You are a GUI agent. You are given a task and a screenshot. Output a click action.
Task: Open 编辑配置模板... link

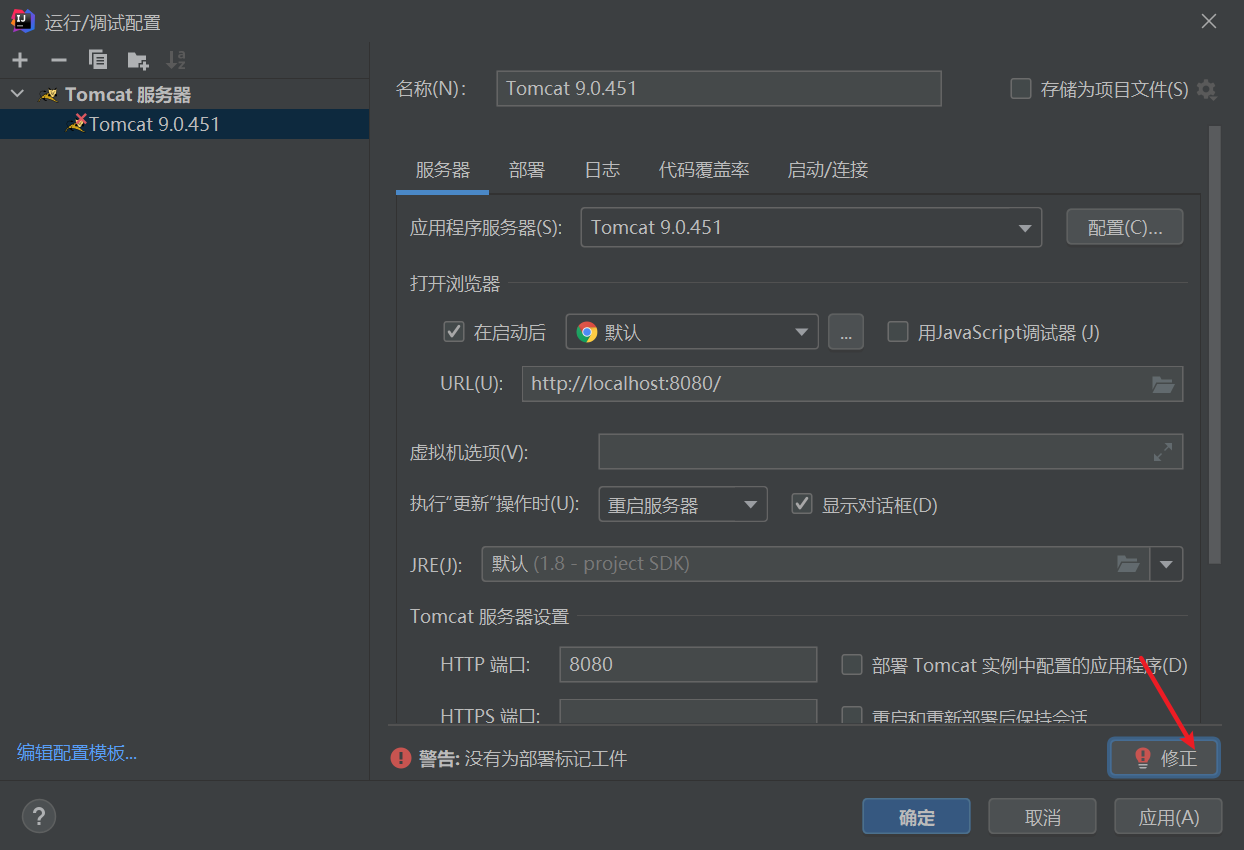[x=77, y=753]
